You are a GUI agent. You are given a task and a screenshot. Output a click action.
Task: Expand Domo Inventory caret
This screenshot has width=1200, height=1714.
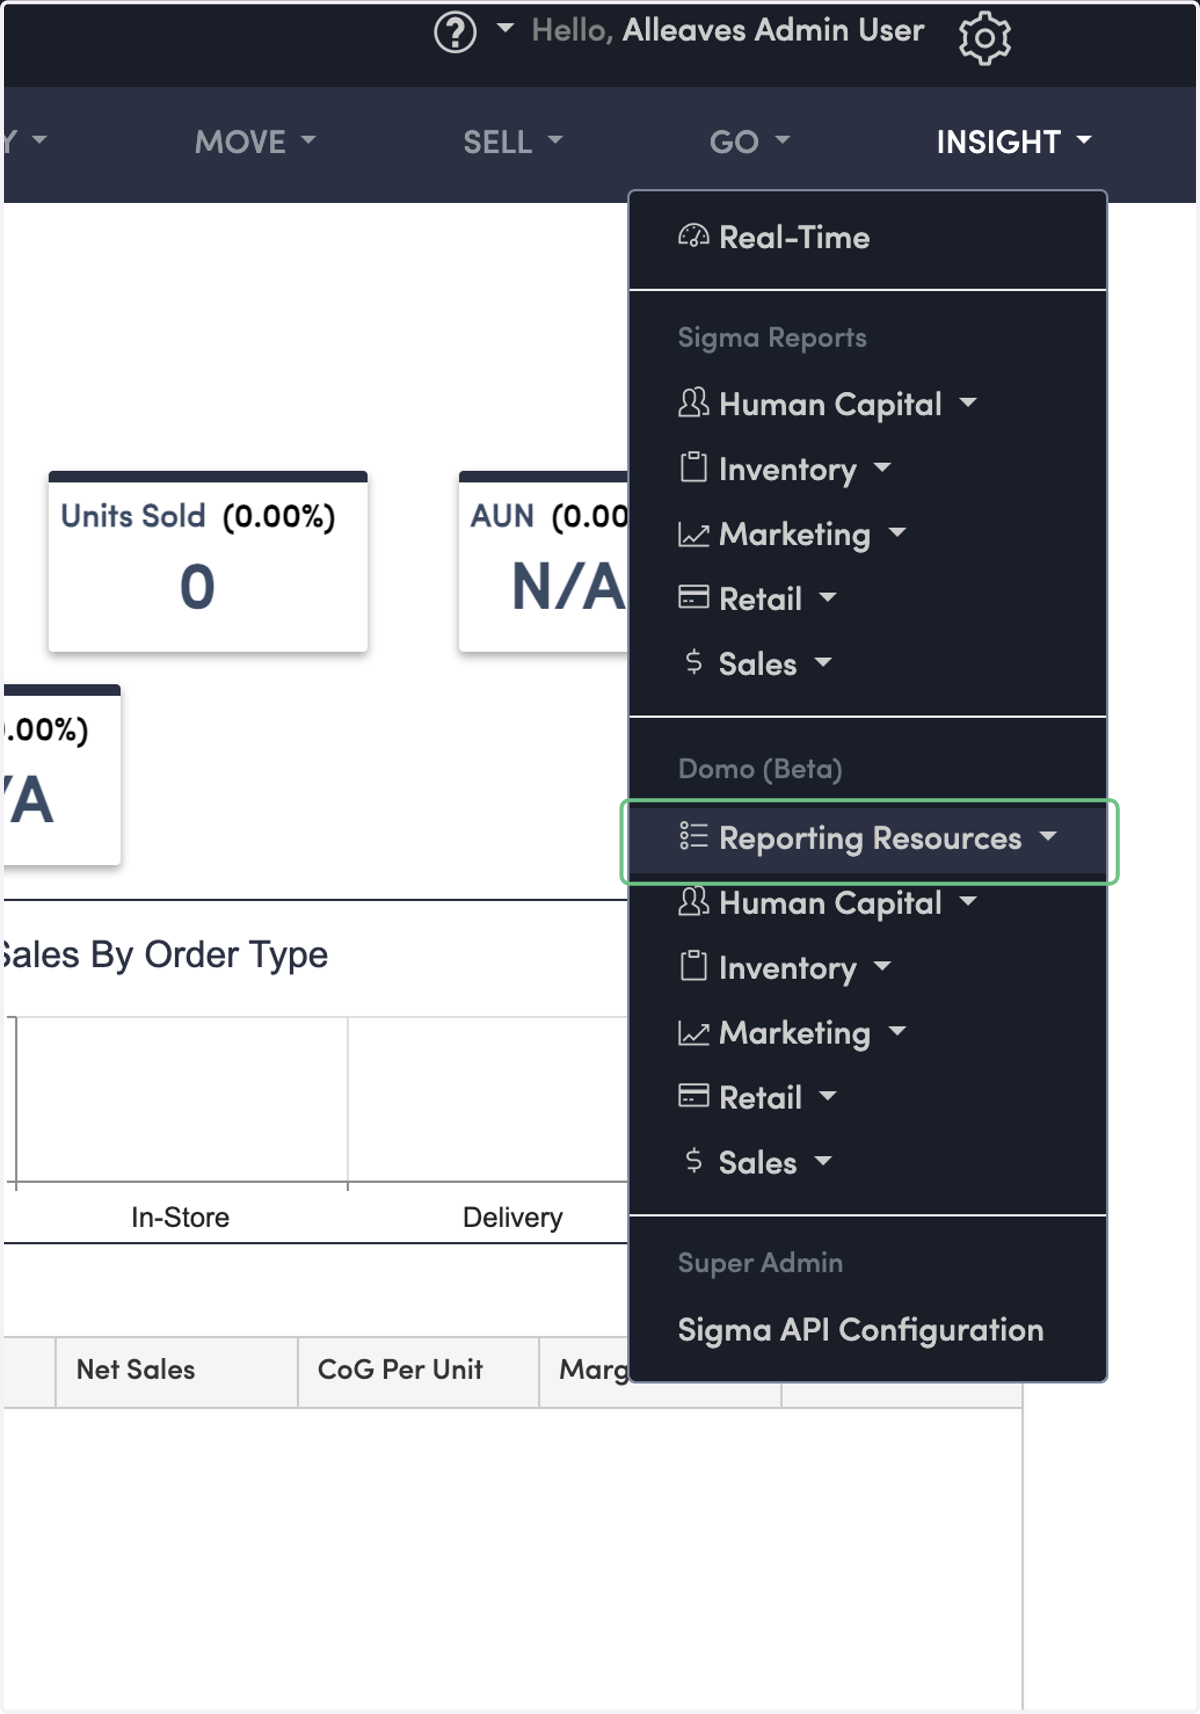point(882,966)
